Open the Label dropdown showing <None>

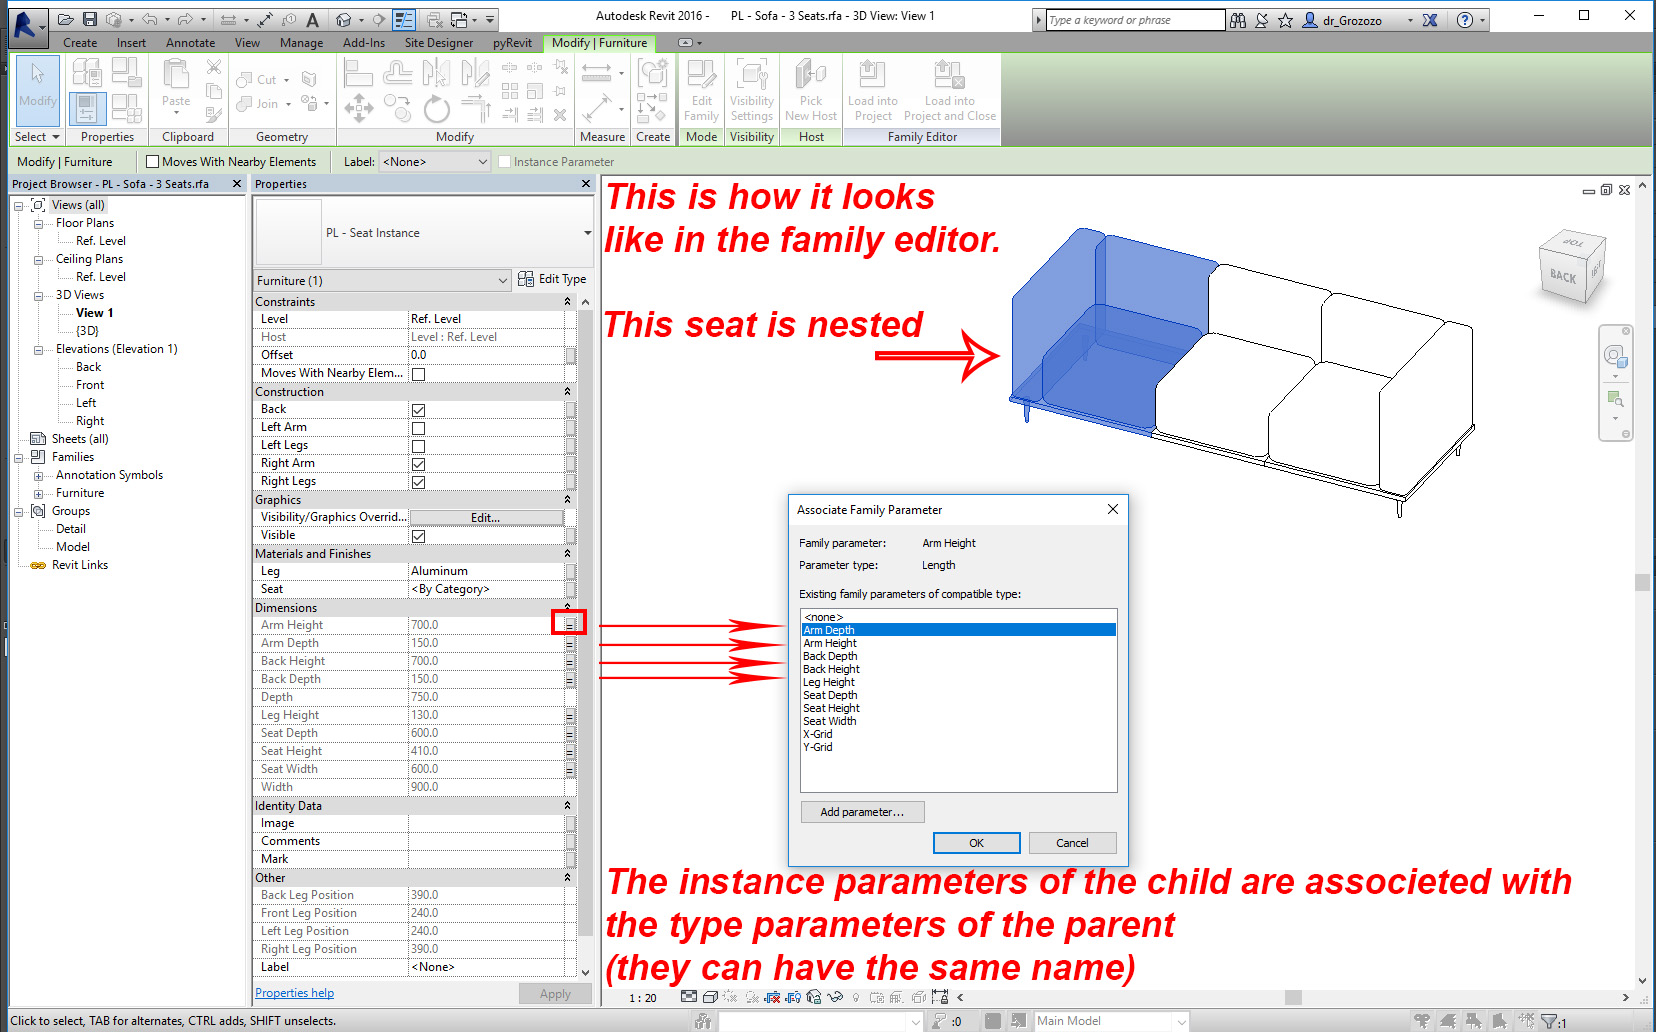[434, 161]
